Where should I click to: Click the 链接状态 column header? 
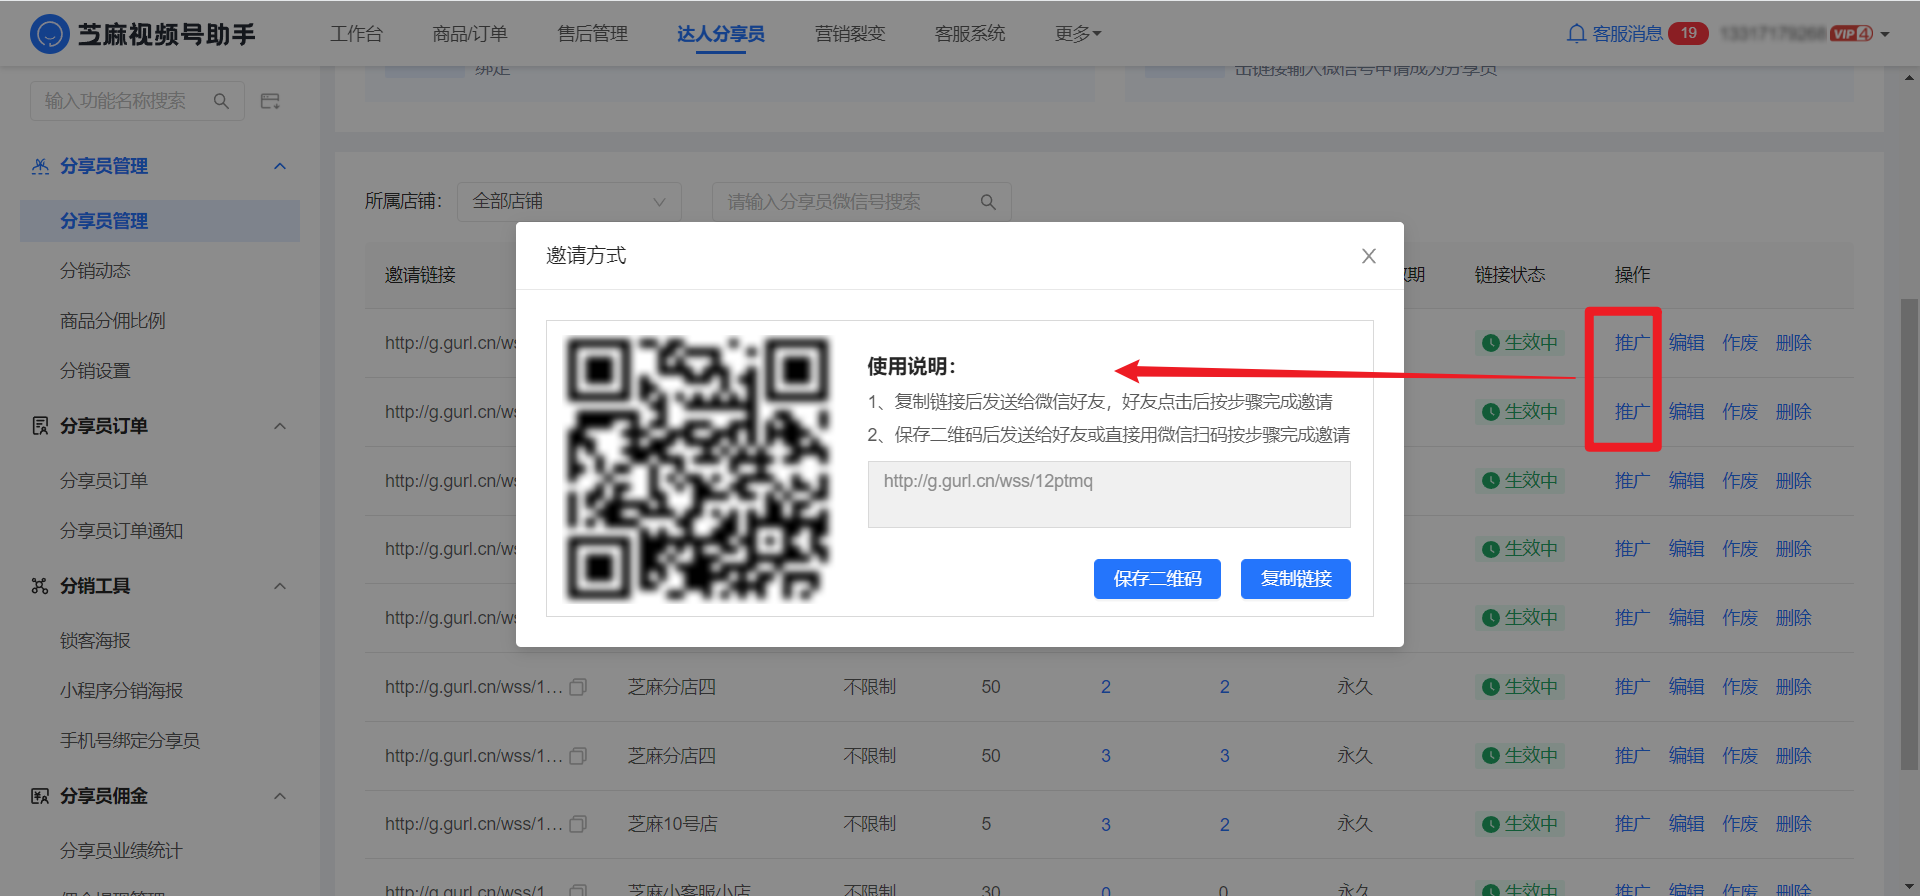[x=1510, y=275]
